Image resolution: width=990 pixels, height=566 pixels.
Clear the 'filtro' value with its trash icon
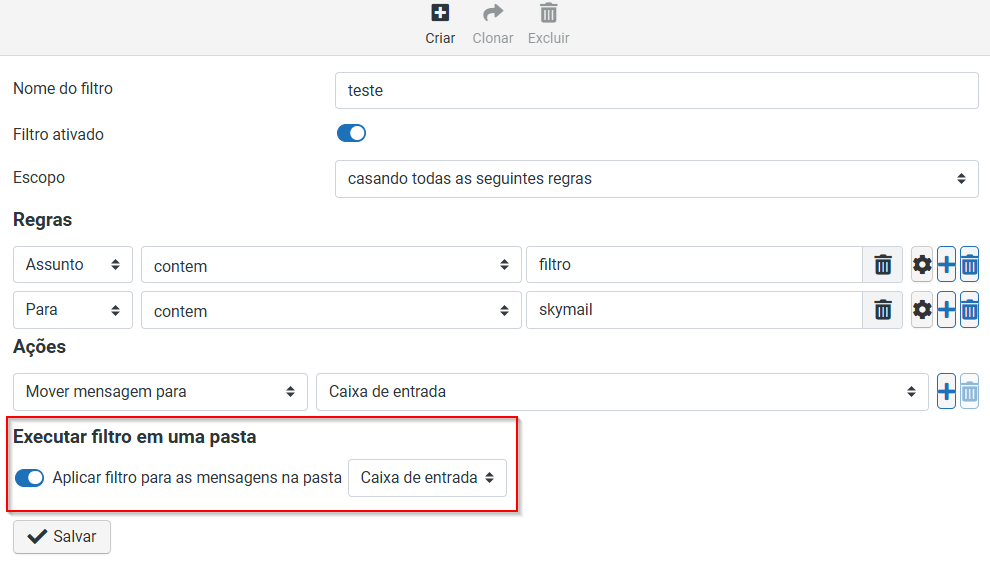pos(883,265)
